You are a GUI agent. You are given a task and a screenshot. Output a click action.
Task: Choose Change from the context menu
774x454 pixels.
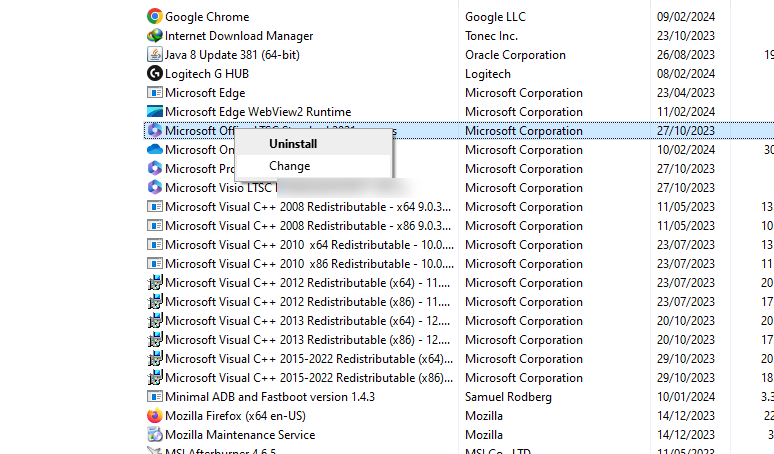290,166
